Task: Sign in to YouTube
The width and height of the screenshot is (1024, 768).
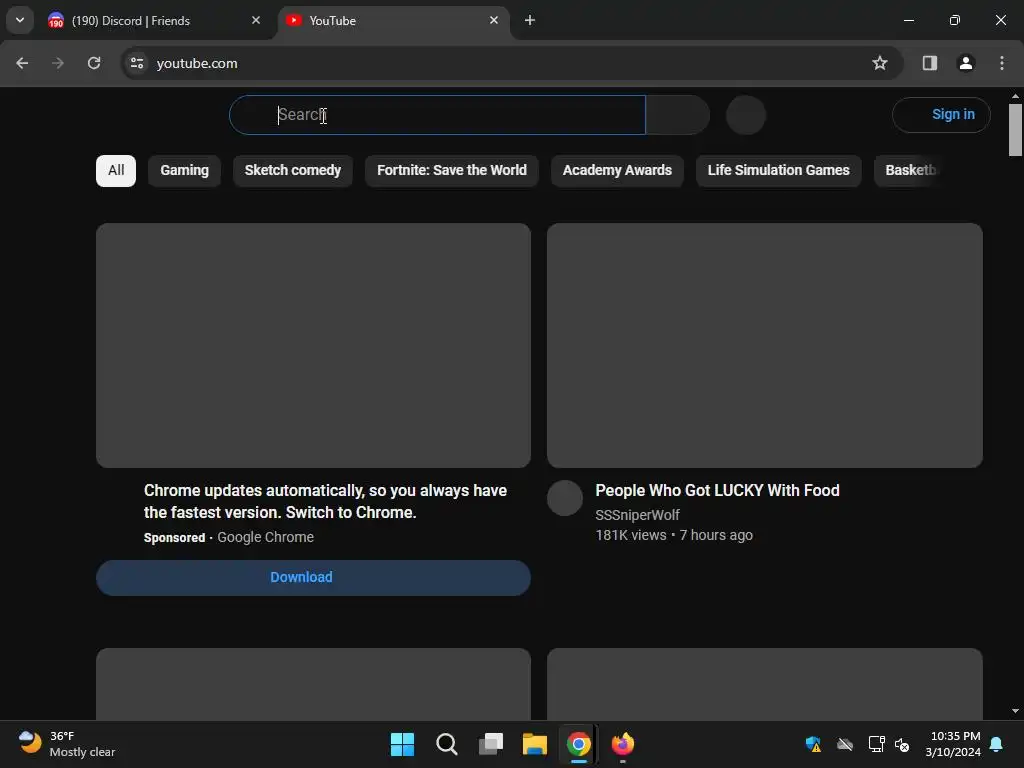Action: (x=941, y=115)
